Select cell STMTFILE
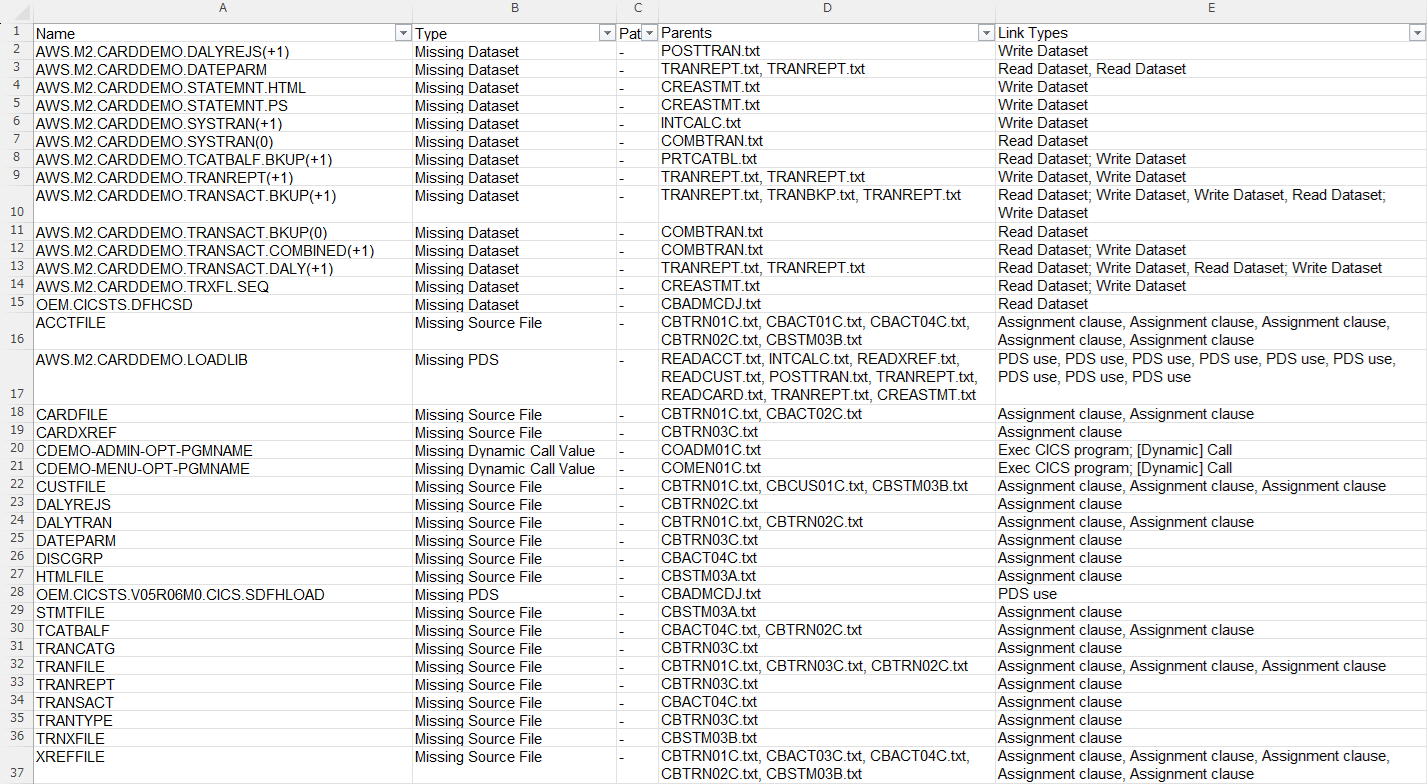 point(222,612)
